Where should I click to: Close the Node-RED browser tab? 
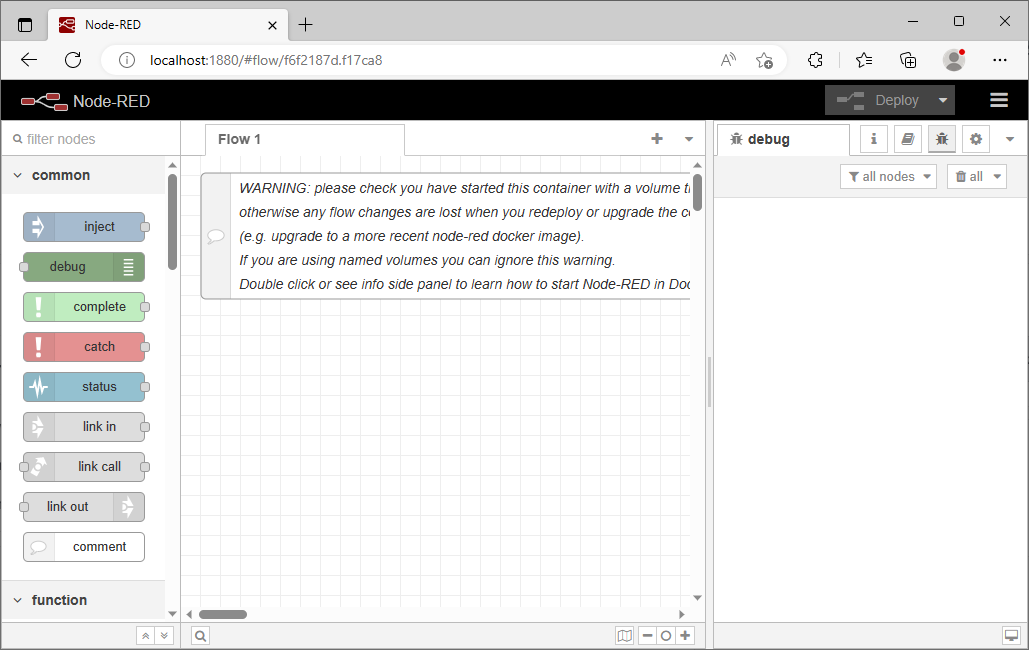pos(272,26)
